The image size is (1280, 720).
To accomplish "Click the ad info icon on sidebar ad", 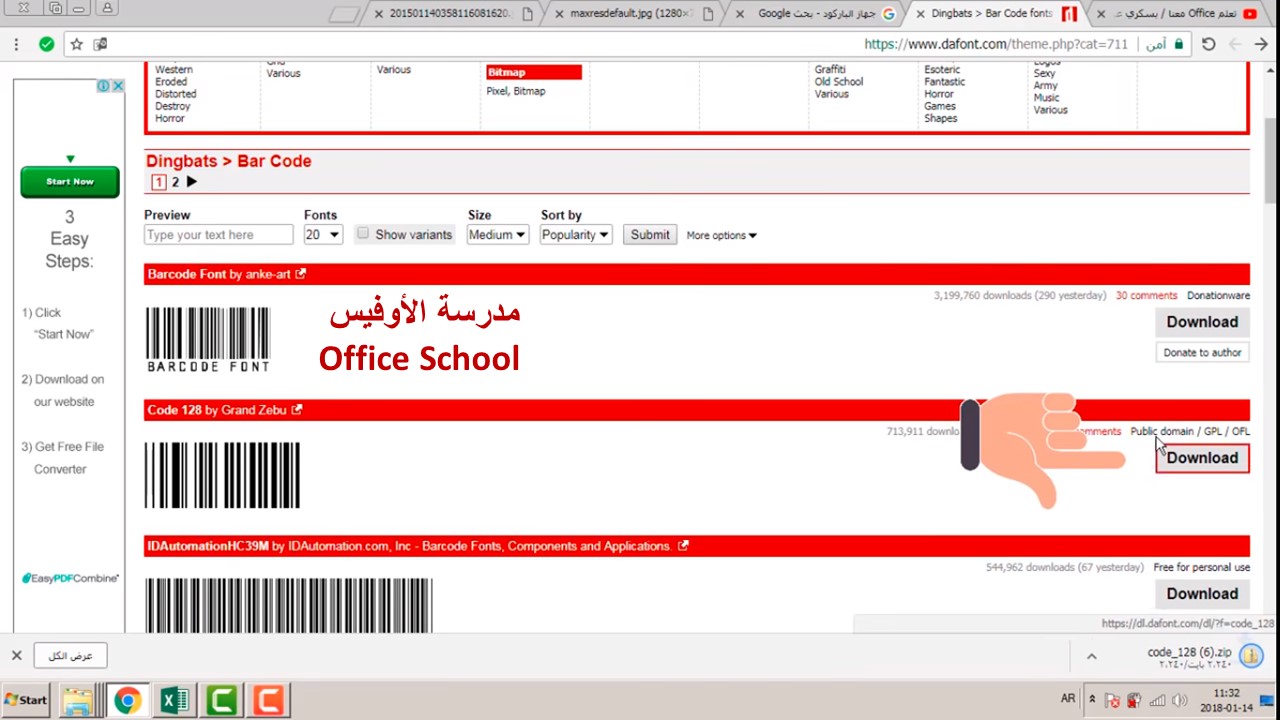I will point(103,86).
